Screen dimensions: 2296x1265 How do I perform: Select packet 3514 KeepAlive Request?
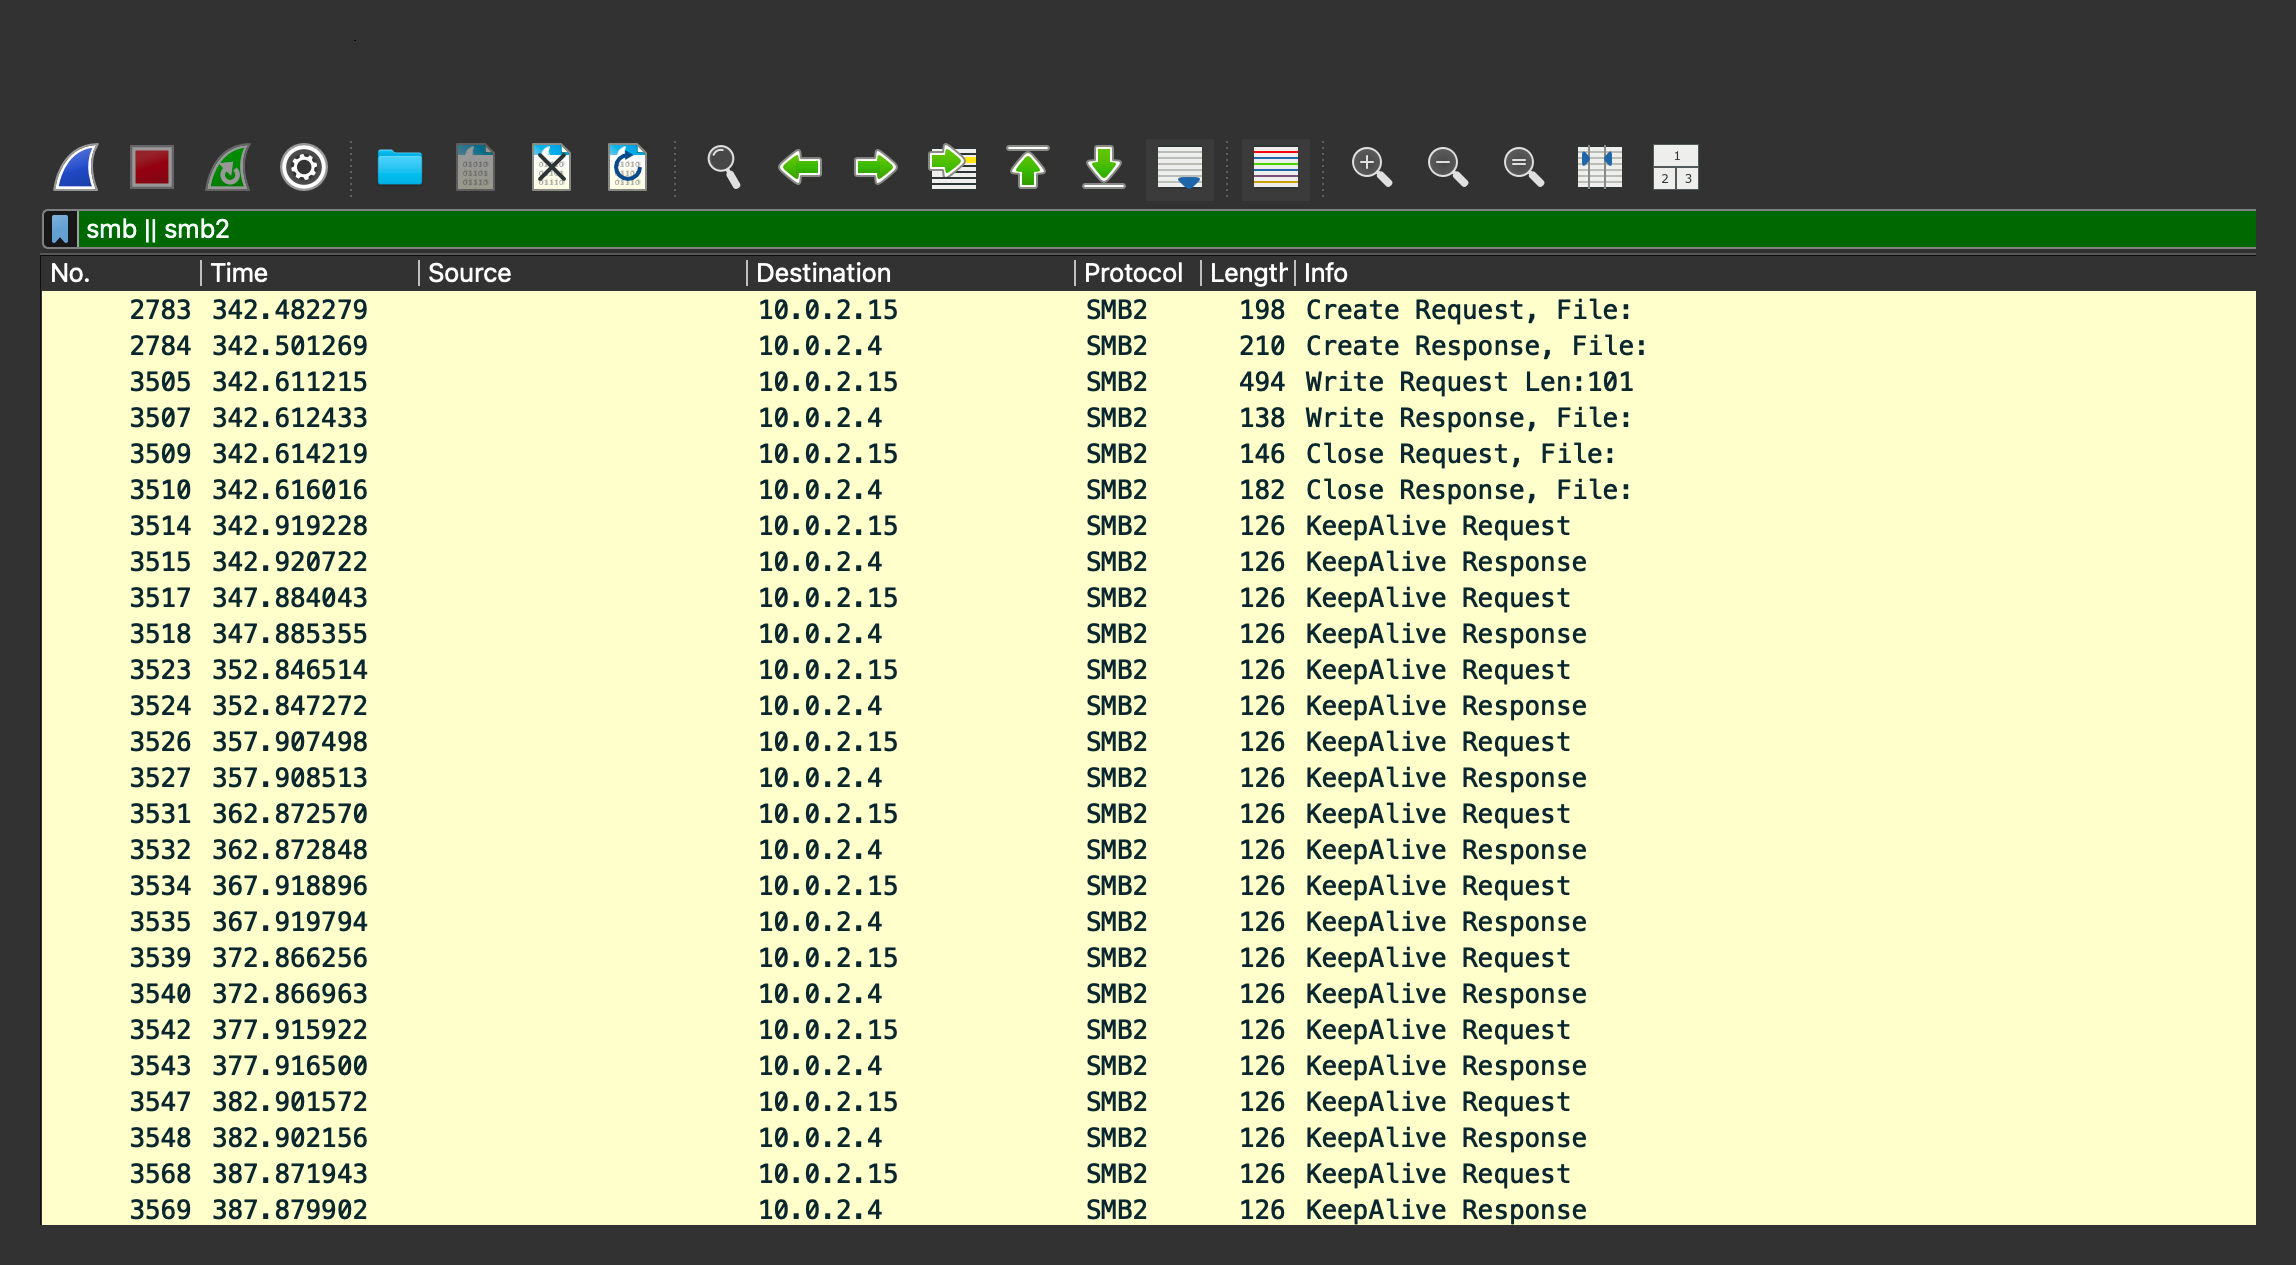pyautogui.click(x=1148, y=526)
